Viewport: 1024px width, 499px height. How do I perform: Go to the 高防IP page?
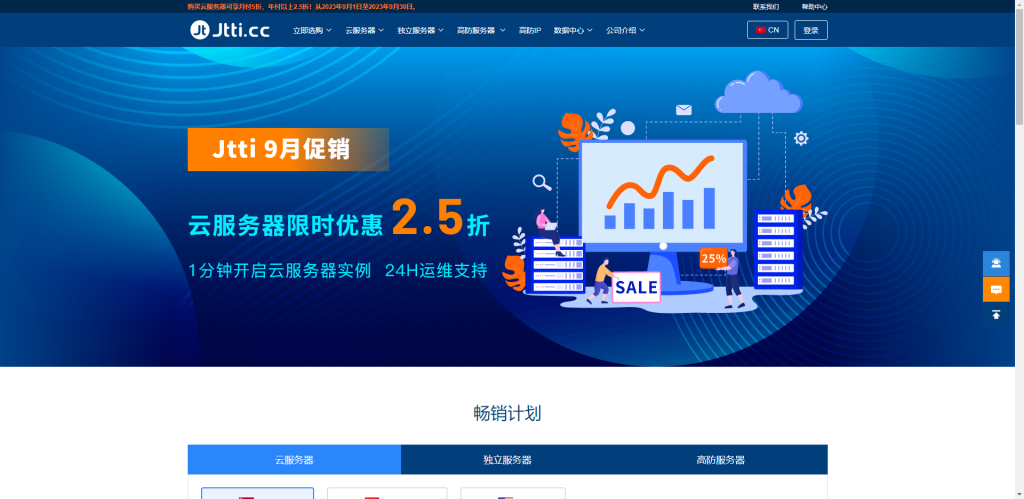click(x=530, y=30)
